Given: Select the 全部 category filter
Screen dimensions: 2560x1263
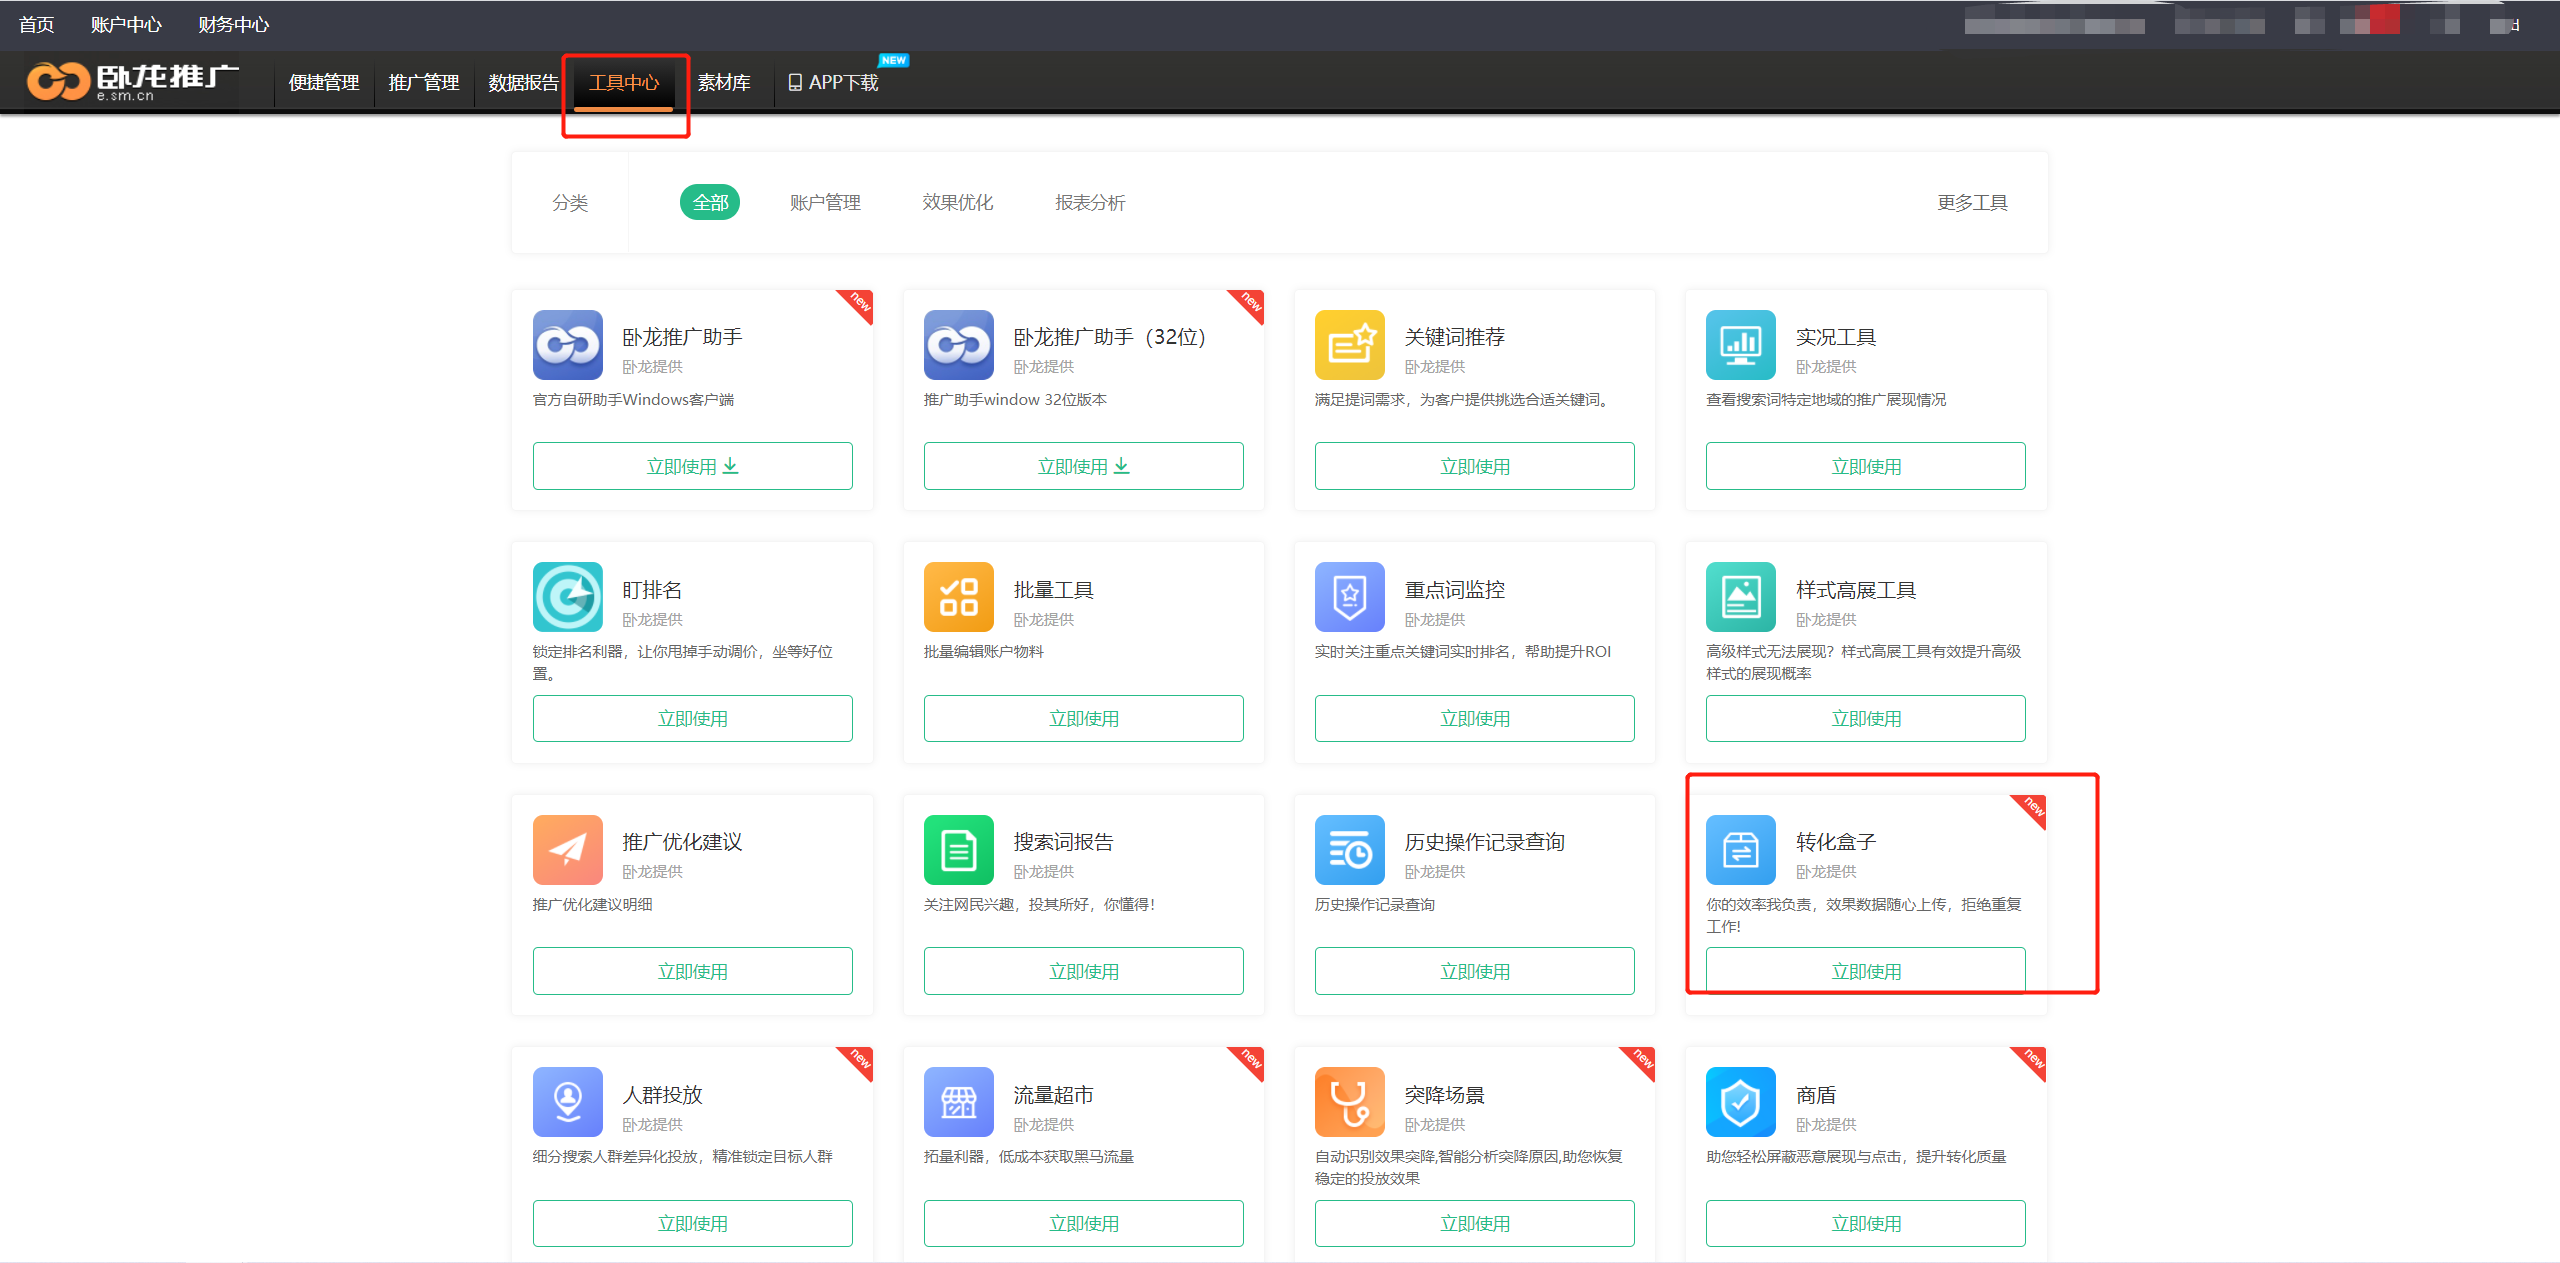Looking at the screenshot, I should (710, 202).
